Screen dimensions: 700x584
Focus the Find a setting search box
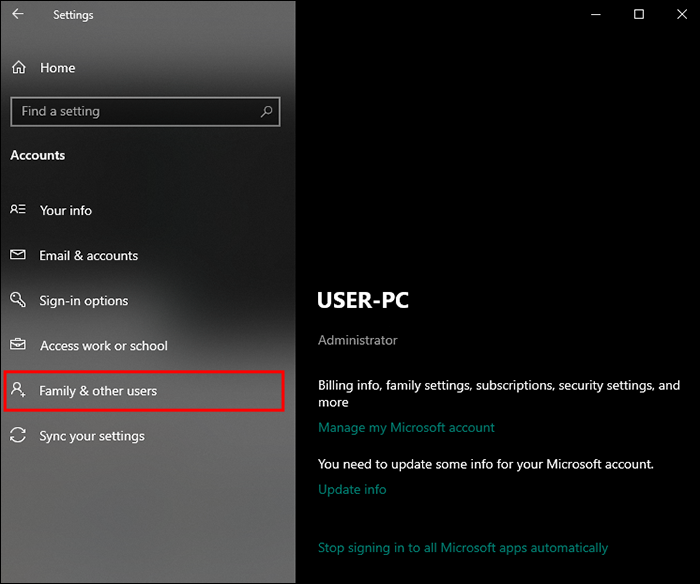[135, 112]
